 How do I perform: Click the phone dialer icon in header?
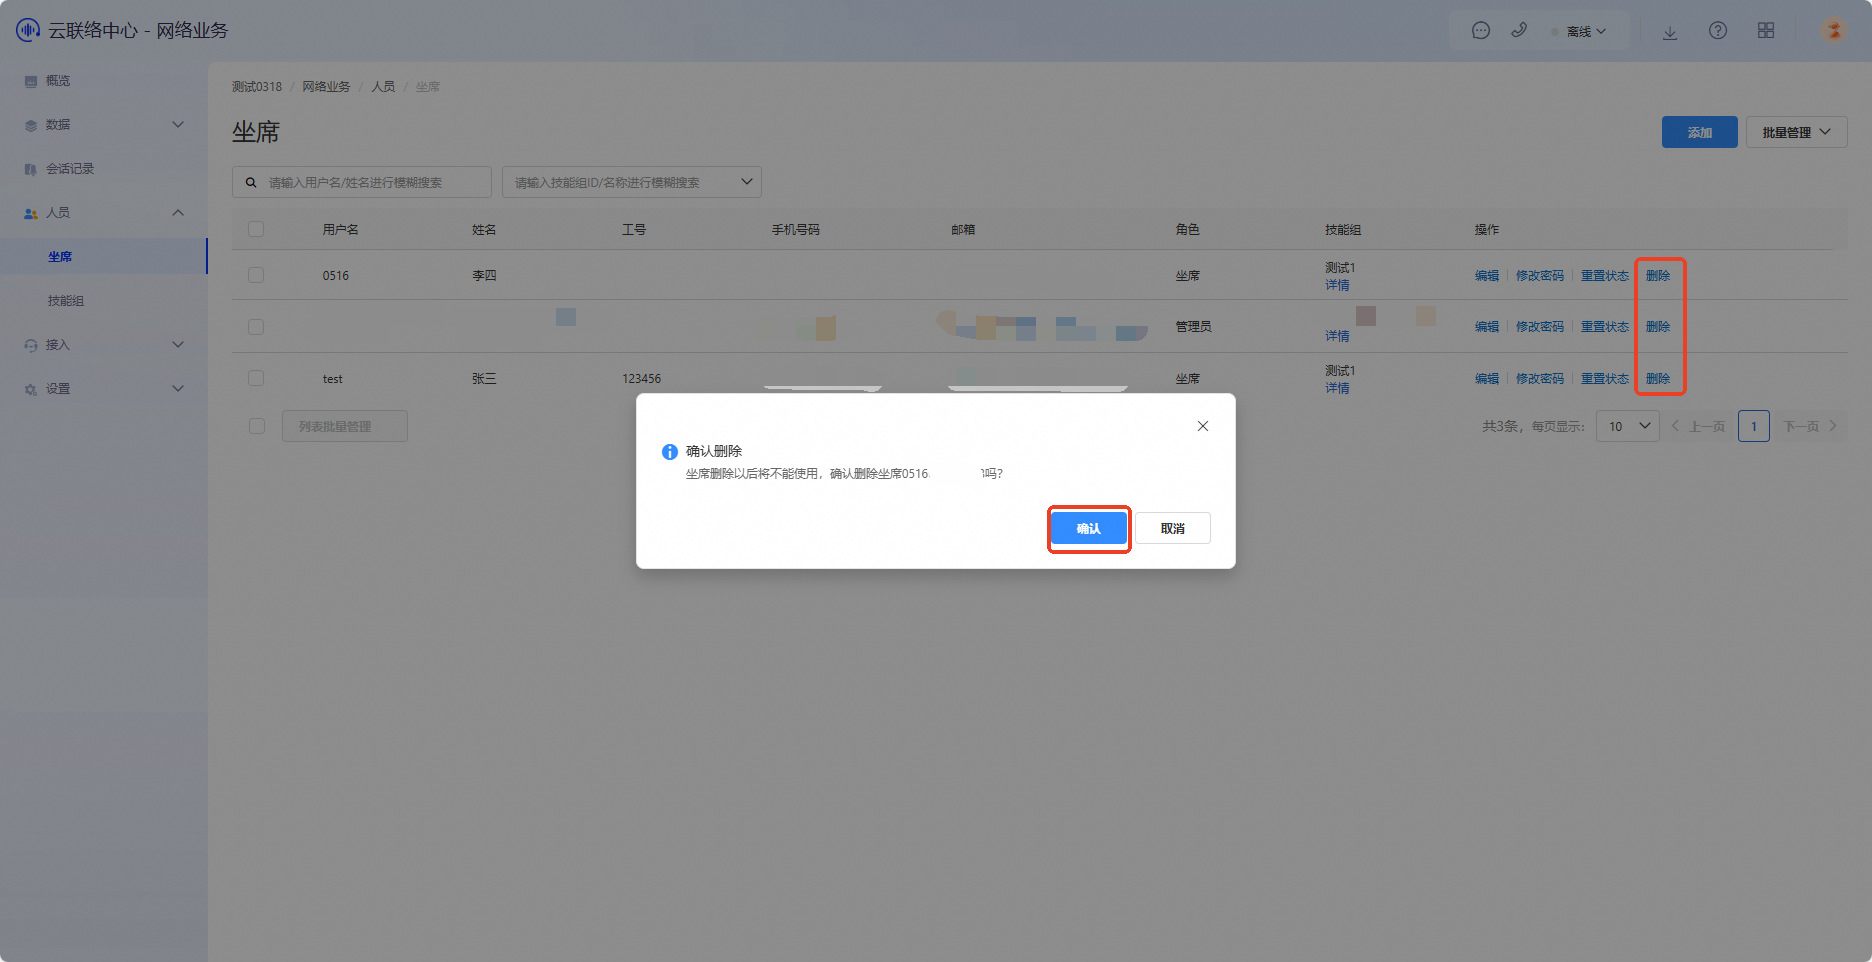[1519, 31]
